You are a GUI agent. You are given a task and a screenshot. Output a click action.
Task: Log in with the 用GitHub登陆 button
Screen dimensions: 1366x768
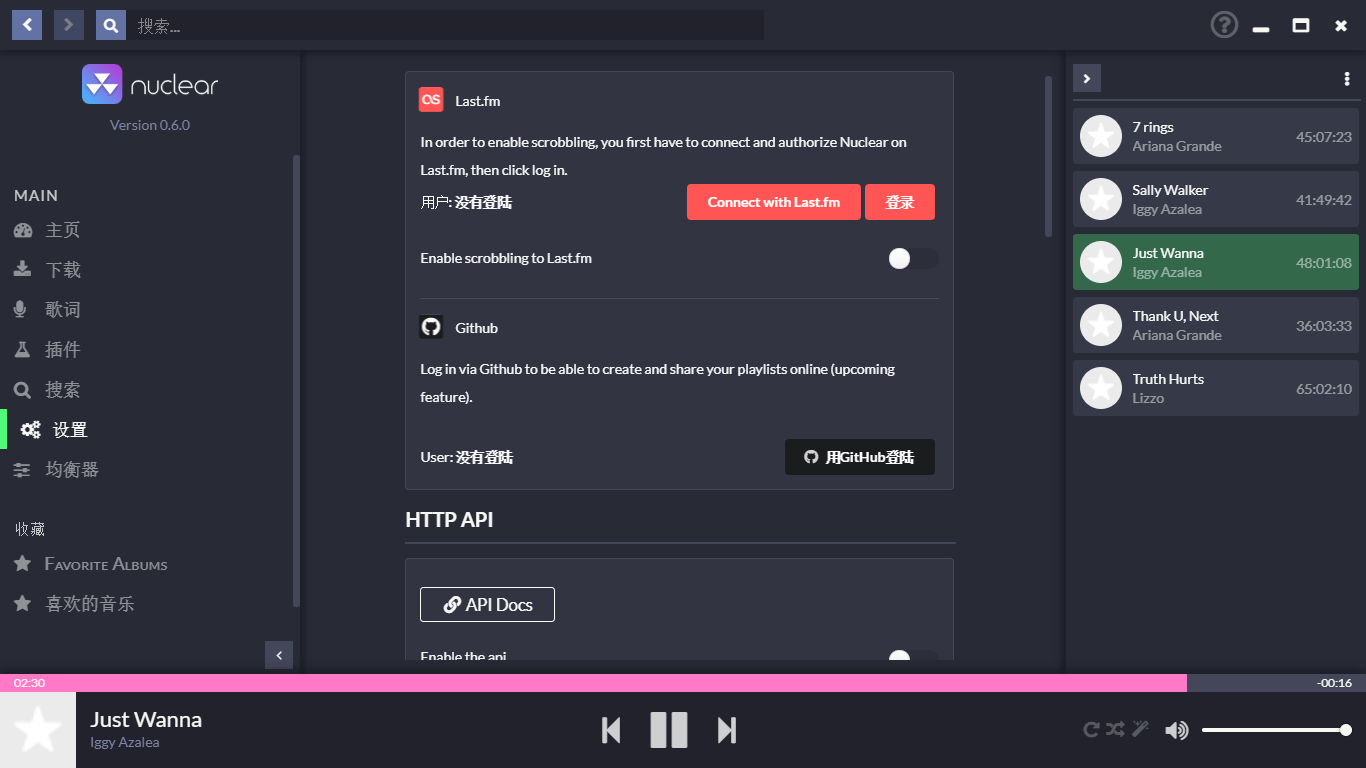860,457
